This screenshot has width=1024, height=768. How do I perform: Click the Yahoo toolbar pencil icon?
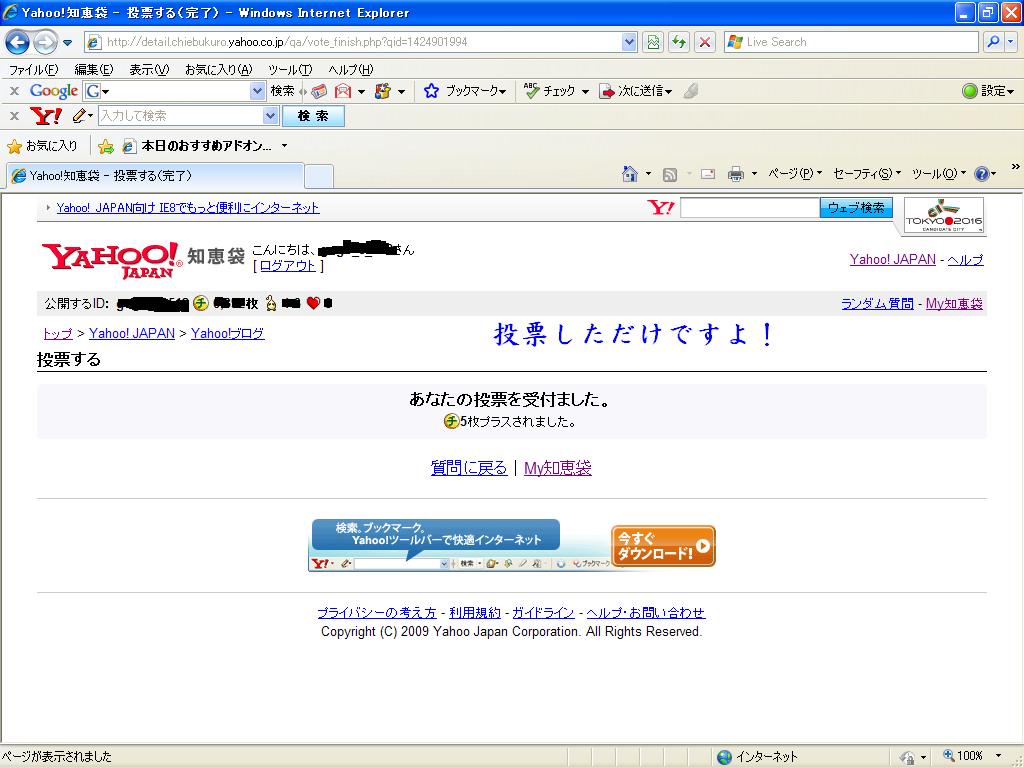click(x=80, y=116)
